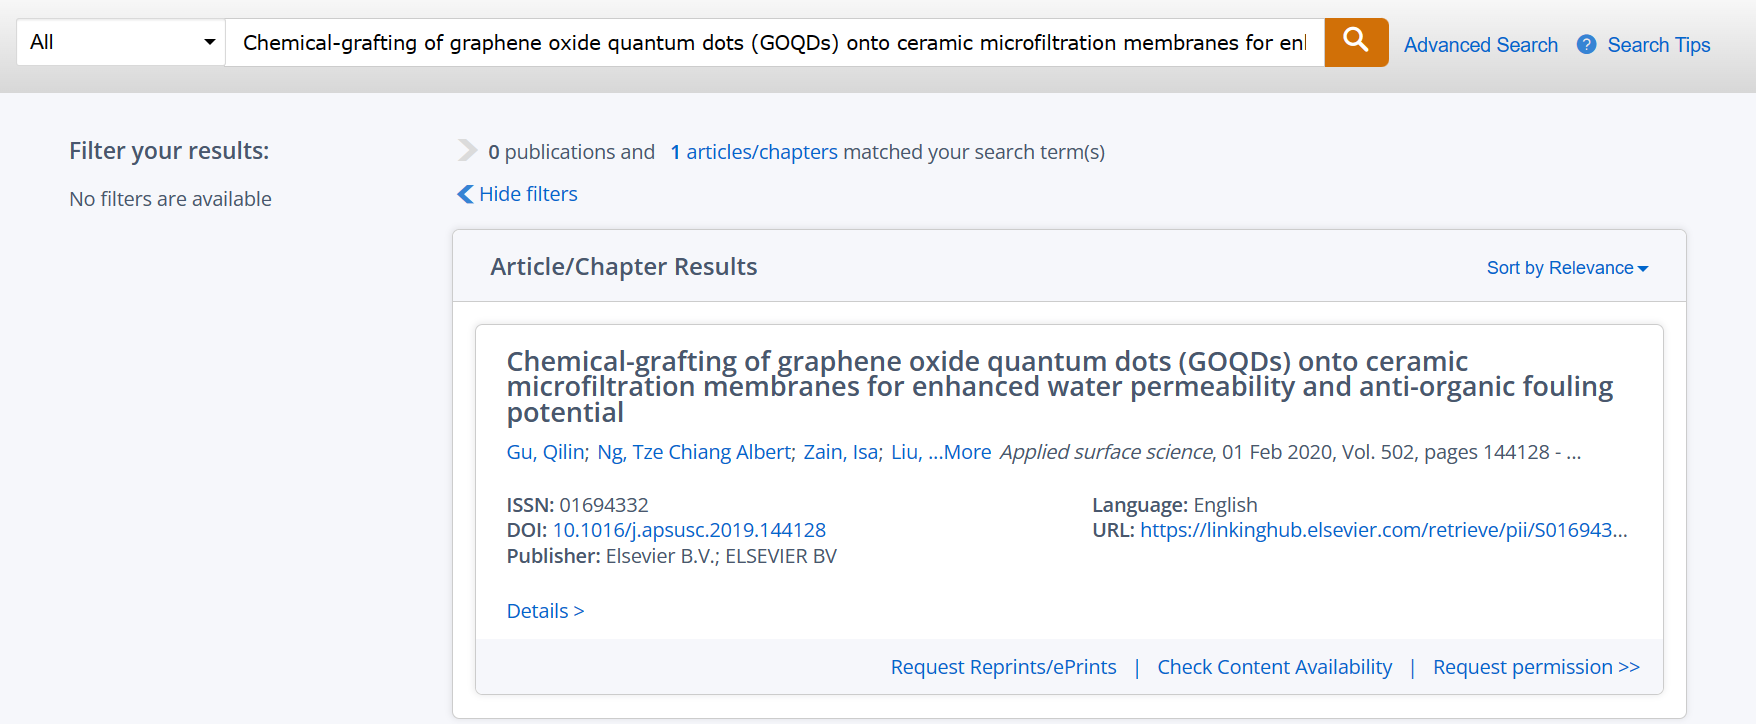1756x724 pixels.
Task: Expand the author list with ...More
Action: tap(959, 452)
